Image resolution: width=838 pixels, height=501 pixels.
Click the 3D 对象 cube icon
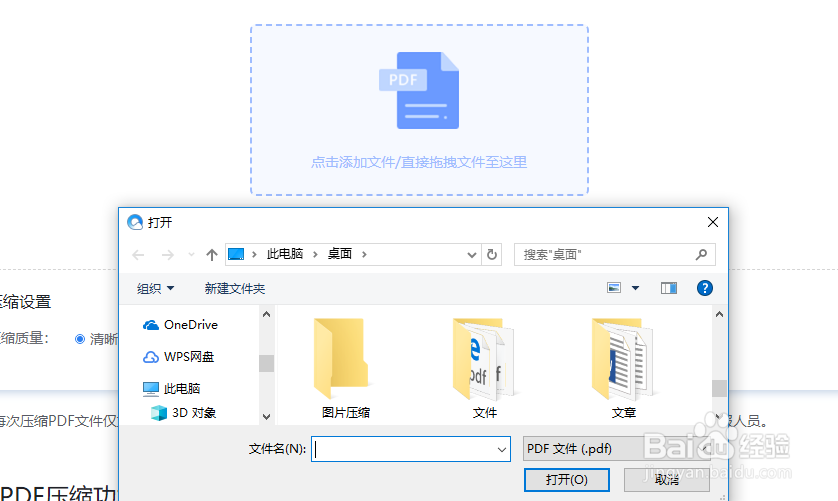[159, 413]
